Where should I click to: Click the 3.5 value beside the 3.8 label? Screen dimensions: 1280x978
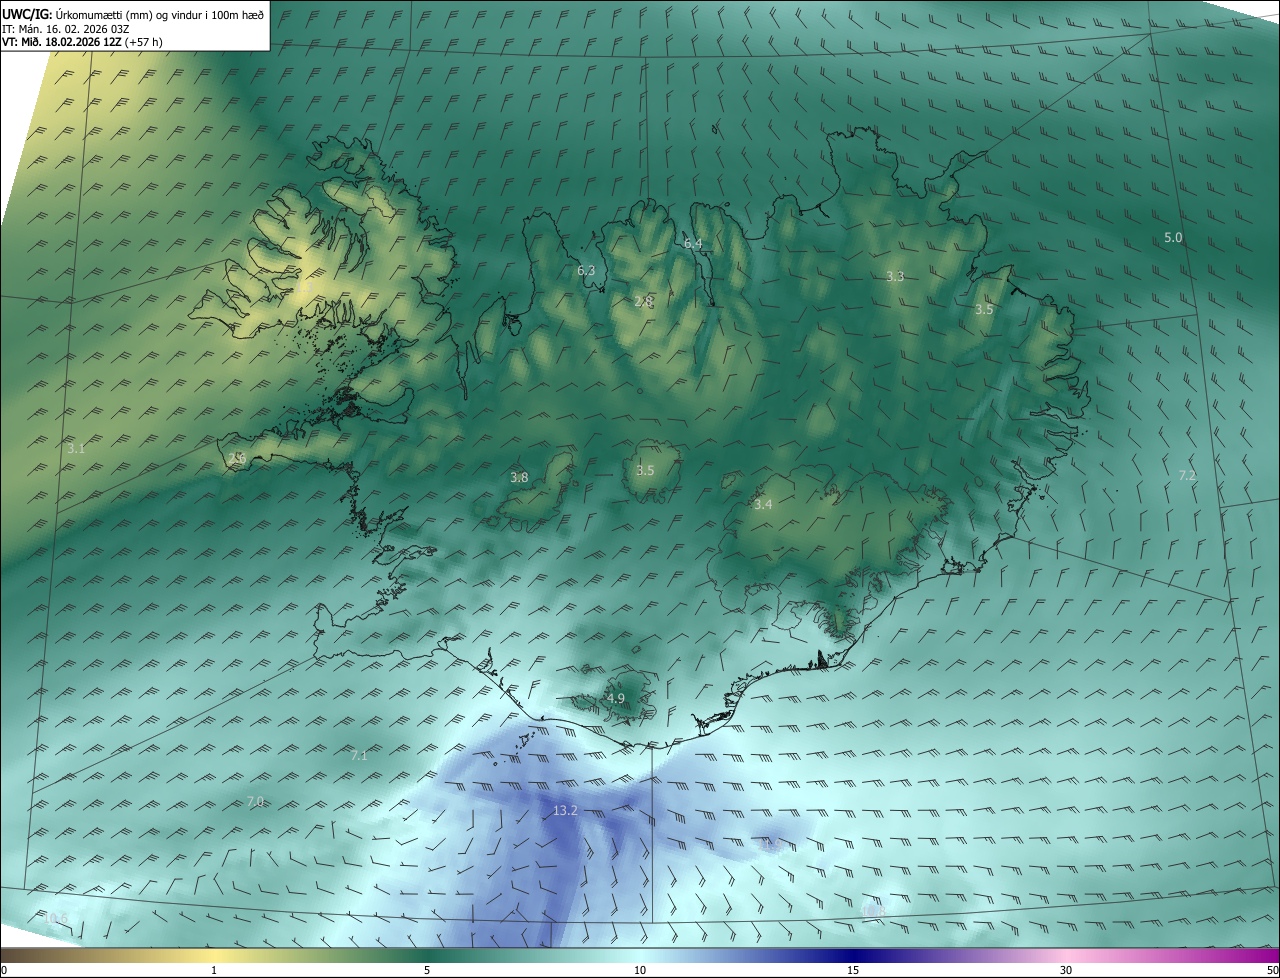(645, 470)
